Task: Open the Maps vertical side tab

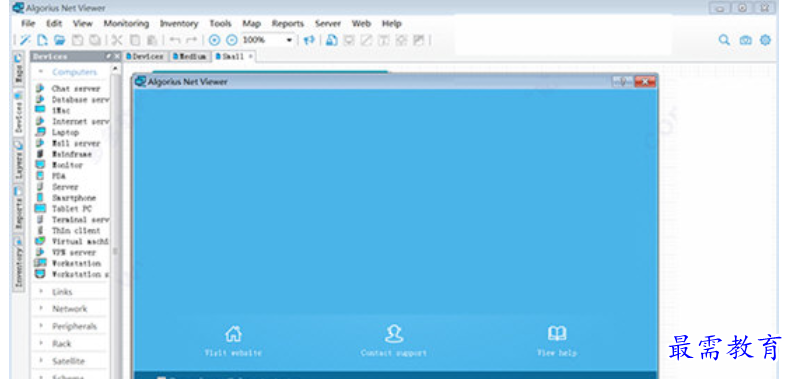Action: (18, 69)
